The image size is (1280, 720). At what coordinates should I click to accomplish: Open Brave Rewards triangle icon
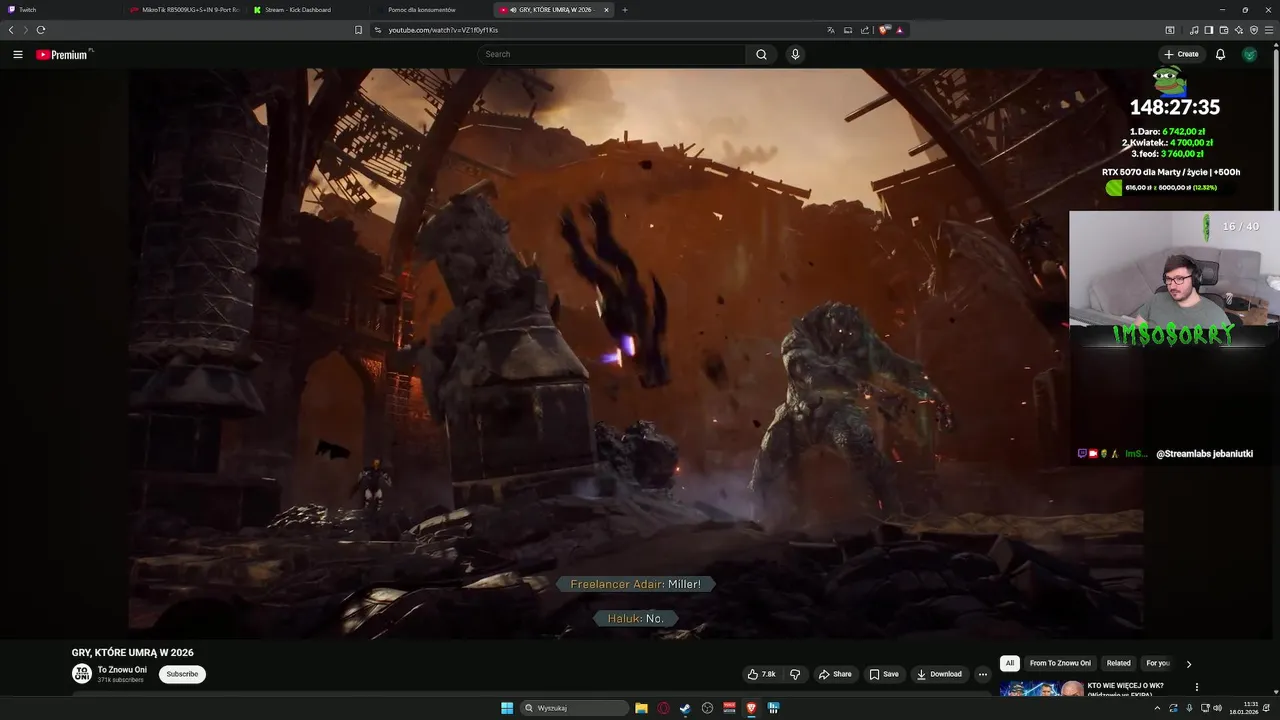pyautogui.click(x=900, y=30)
